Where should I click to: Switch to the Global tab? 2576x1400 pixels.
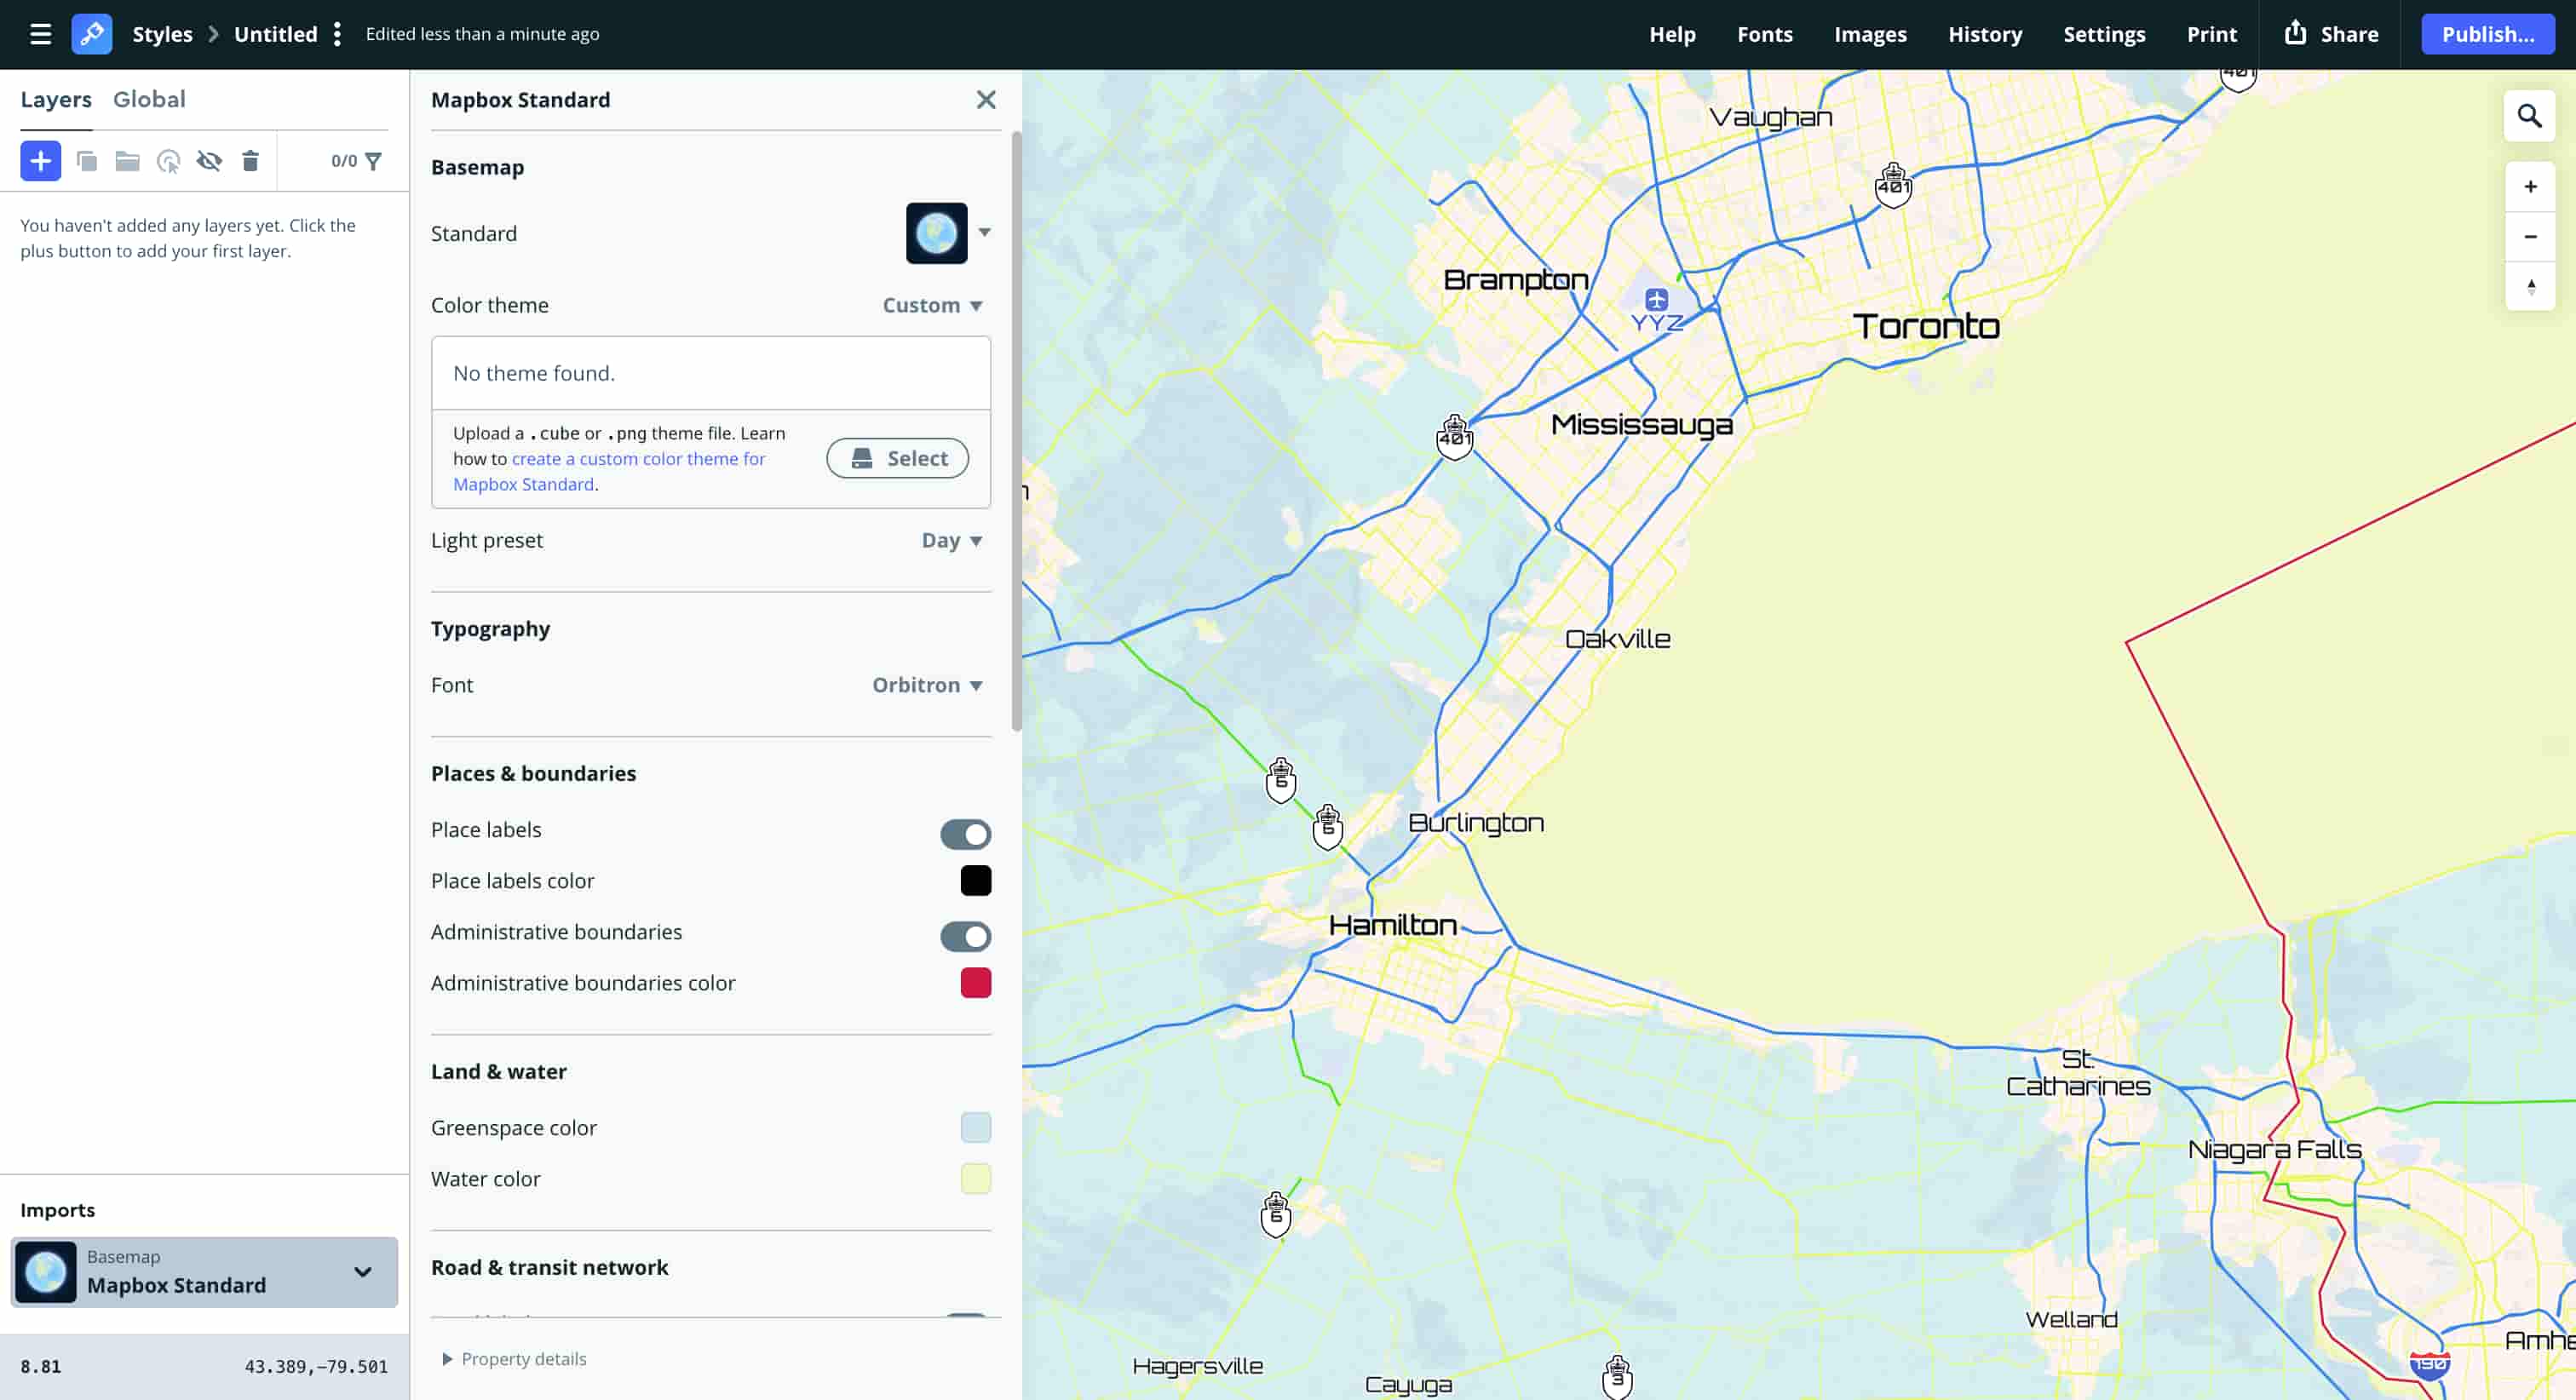click(150, 99)
